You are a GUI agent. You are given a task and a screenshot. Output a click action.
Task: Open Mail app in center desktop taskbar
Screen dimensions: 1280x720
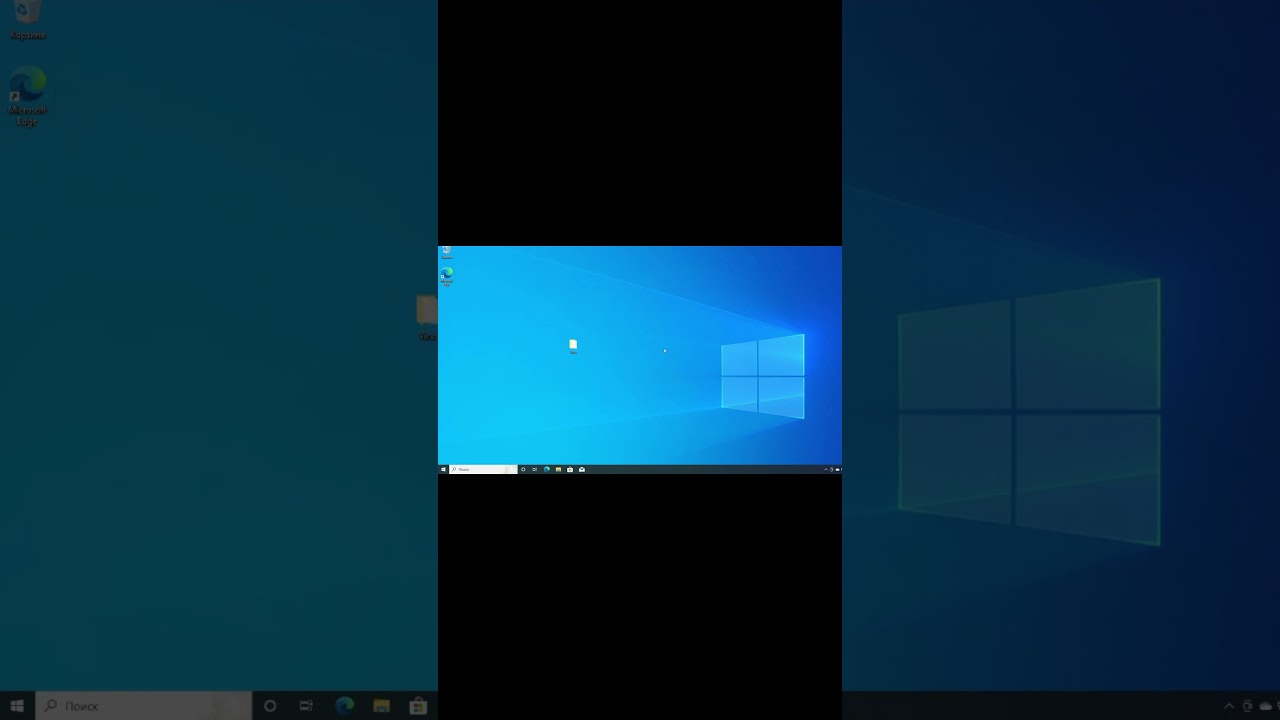coord(582,469)
